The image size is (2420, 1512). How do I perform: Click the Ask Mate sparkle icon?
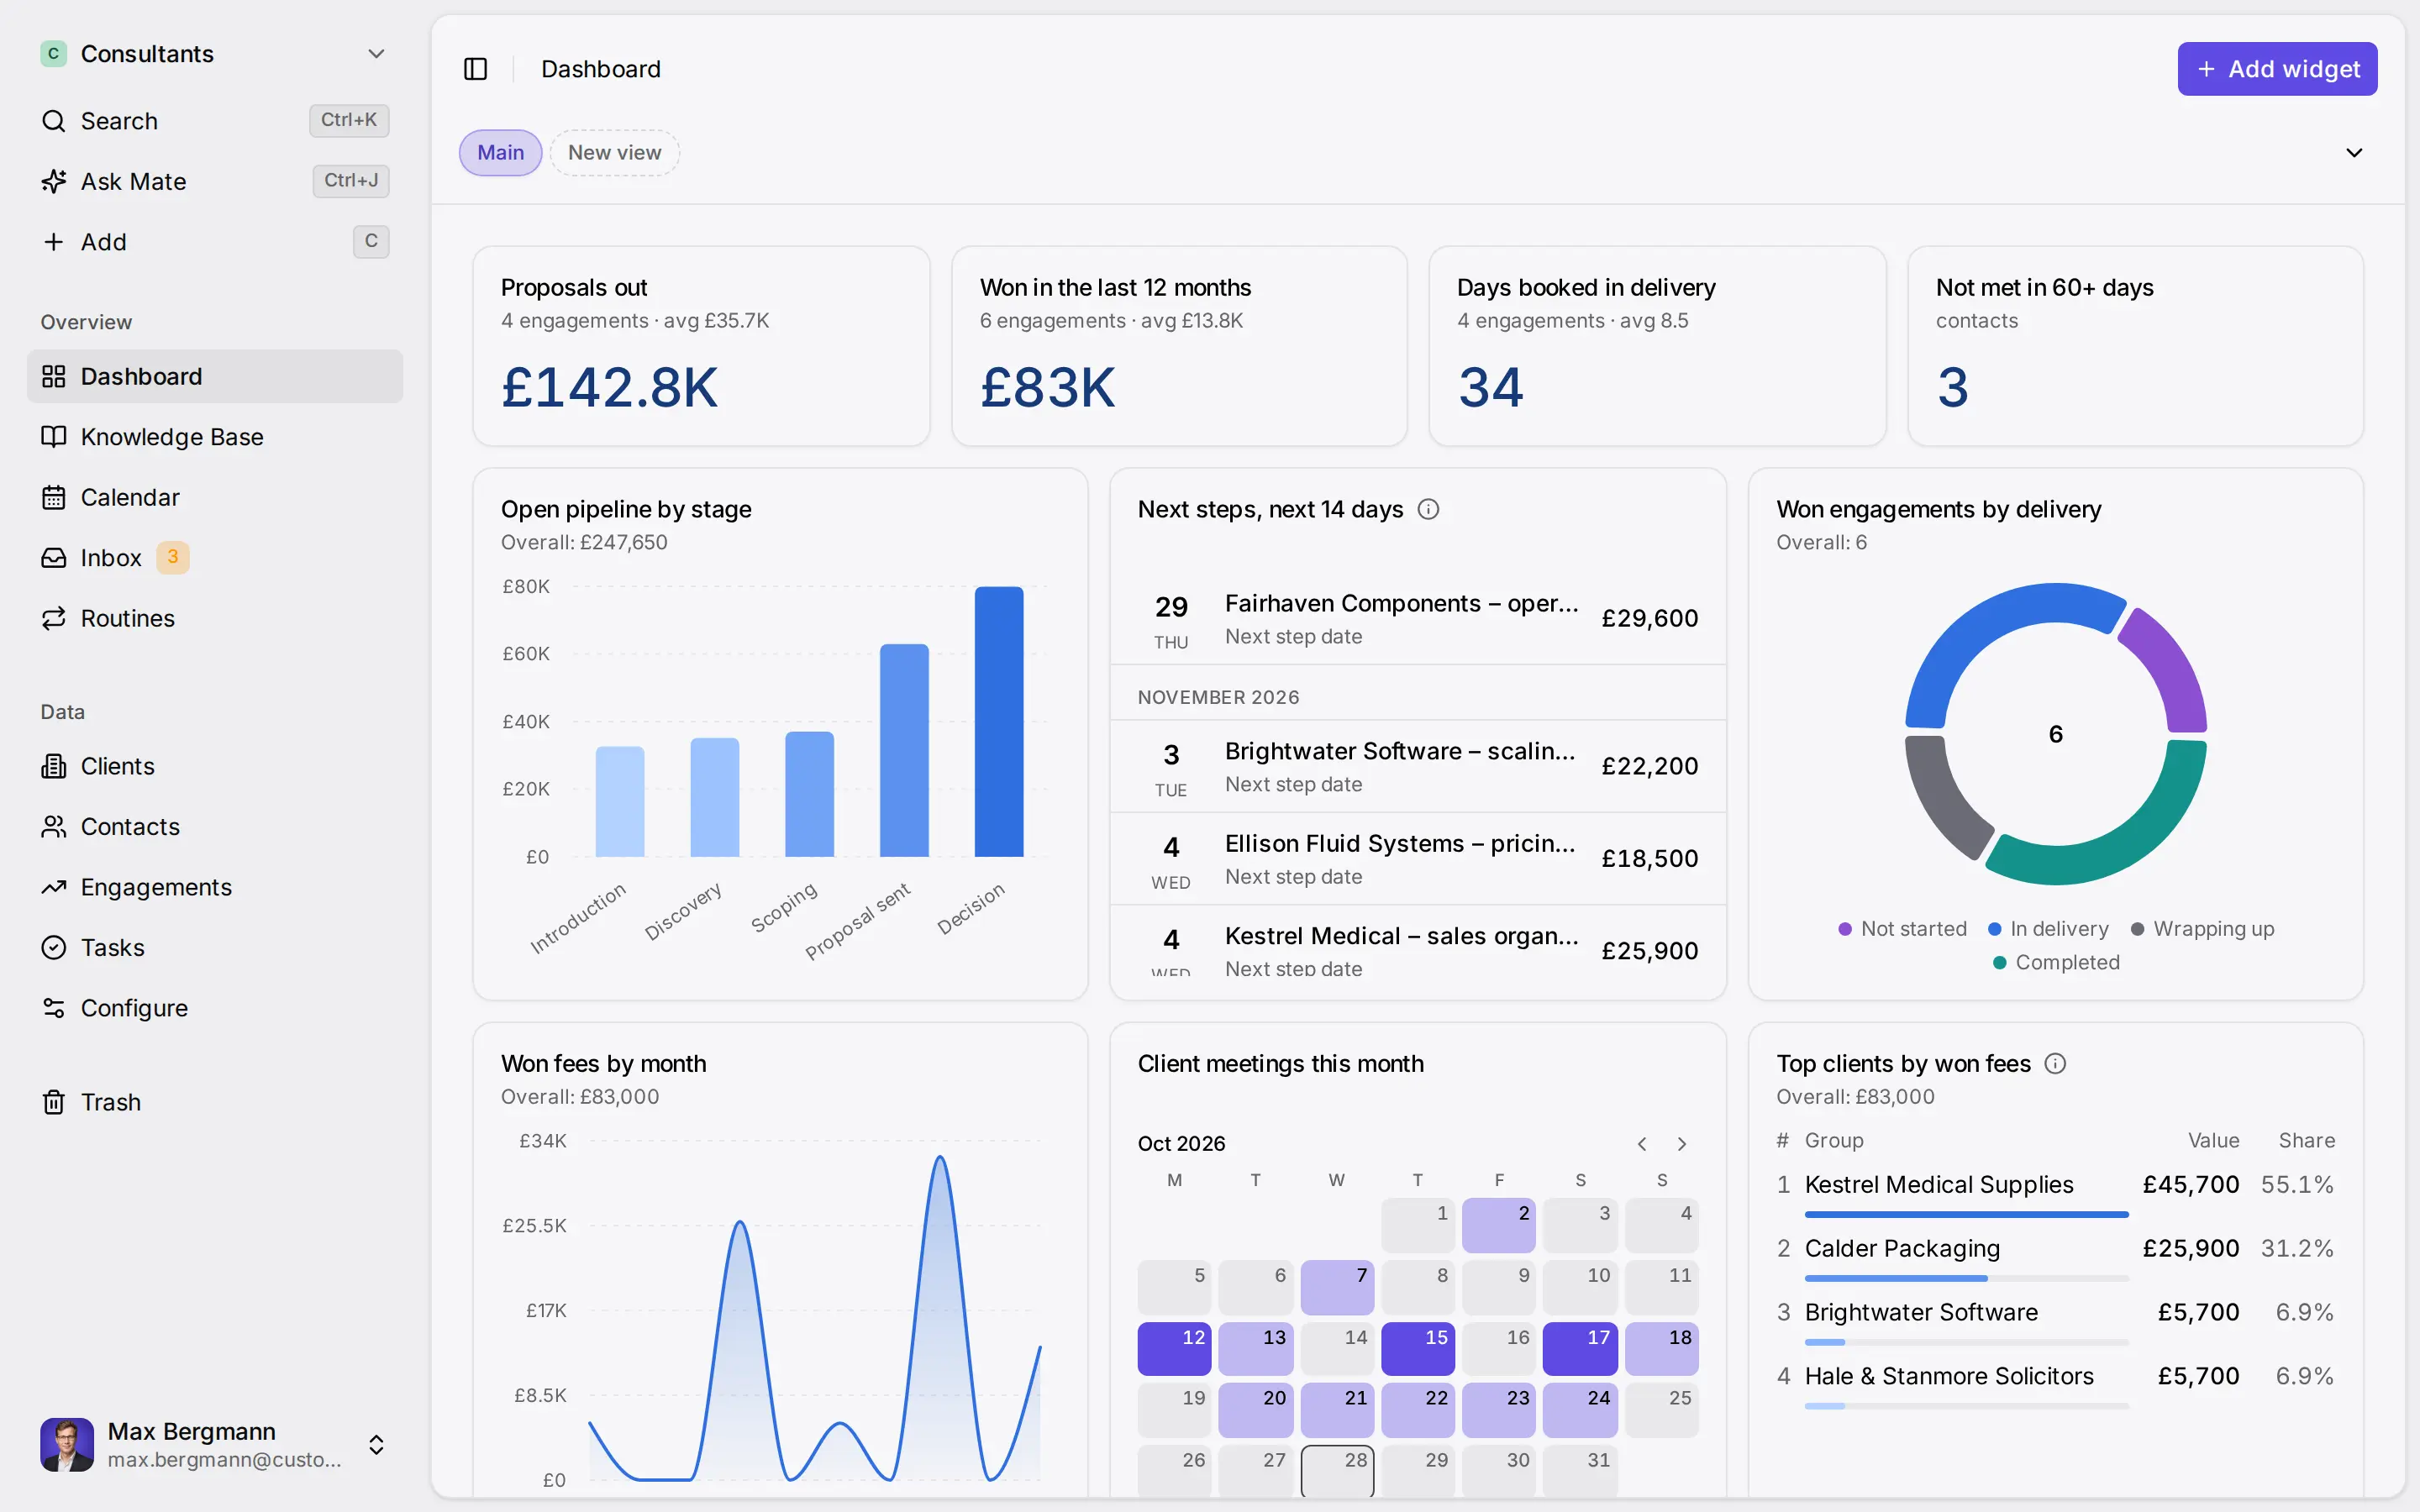[53, 182]
